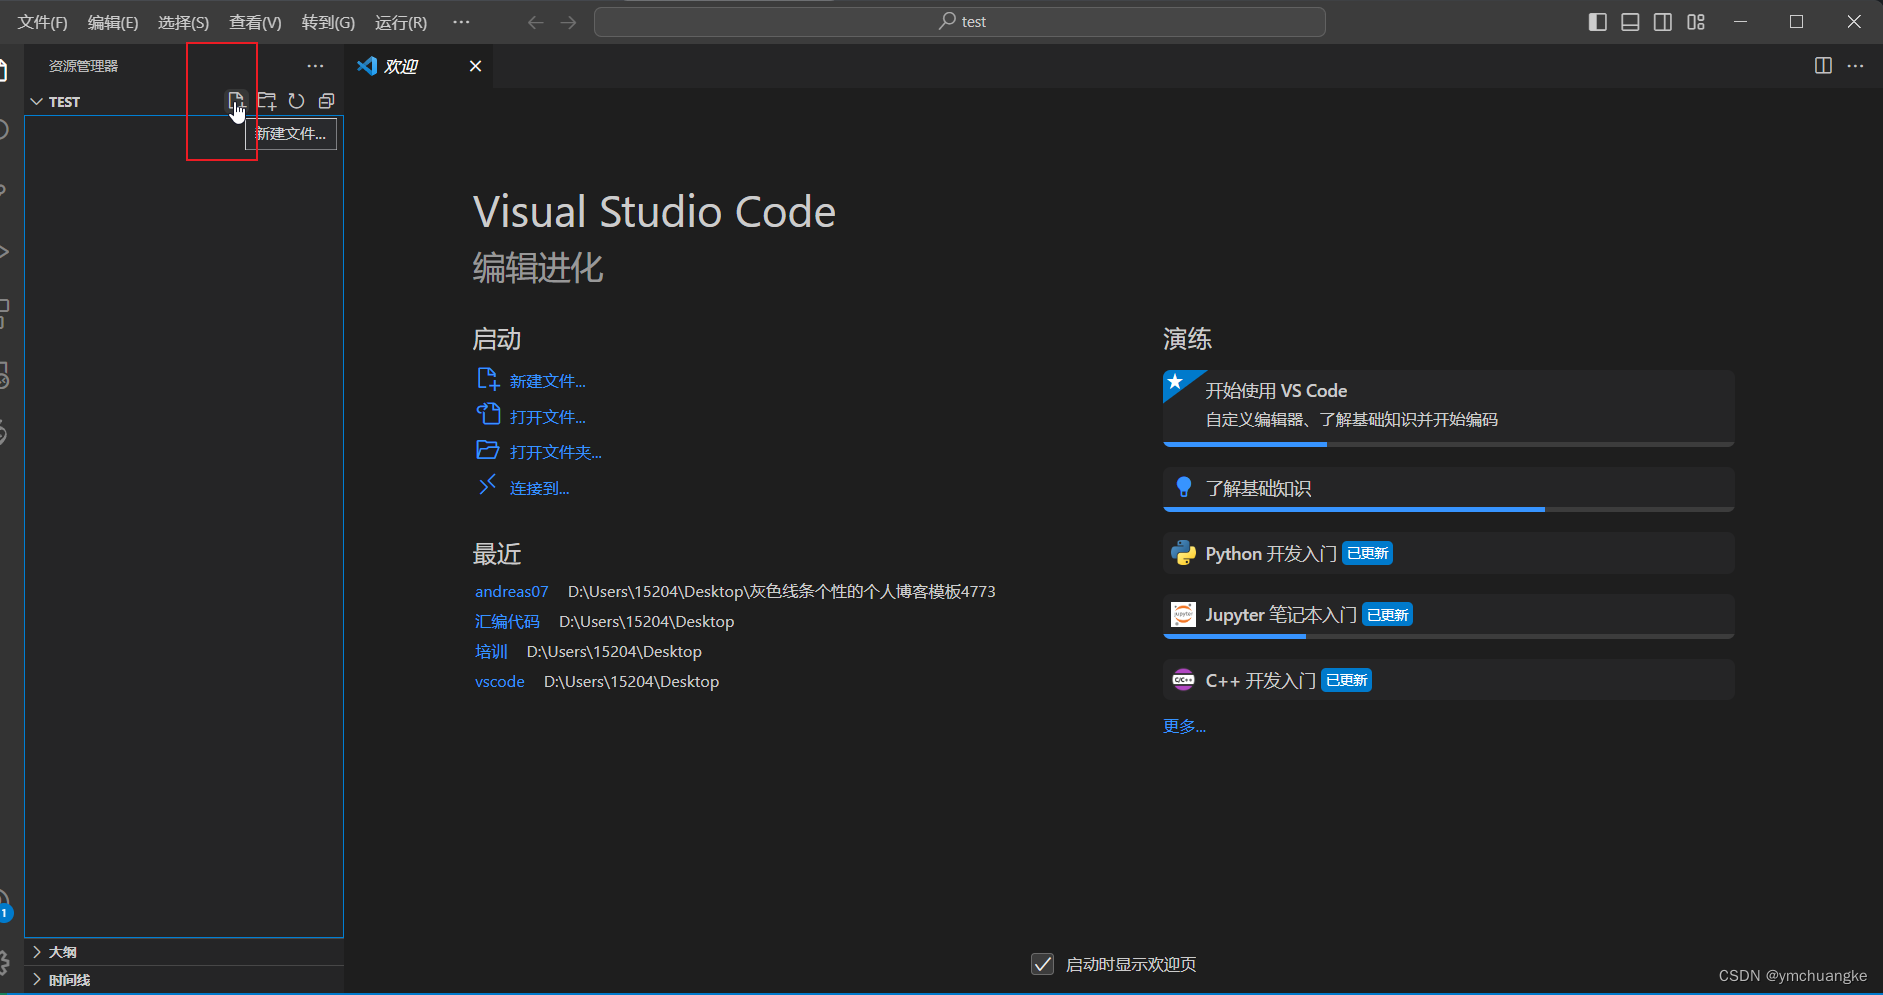This screenshot has width=1883, height=995.
Task: Click the lightbulb icon of 了解基础知识
Action: pyautogui.click(x=1184, y=487)
